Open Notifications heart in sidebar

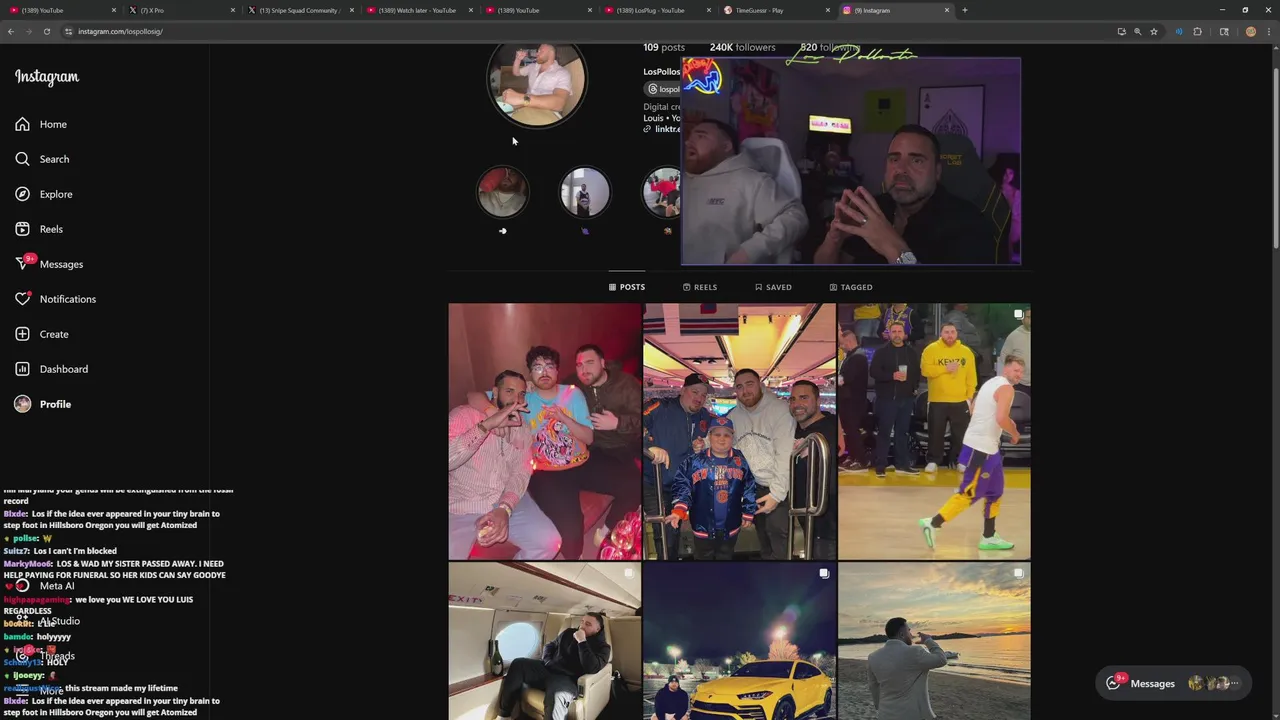tap(55, 299)
